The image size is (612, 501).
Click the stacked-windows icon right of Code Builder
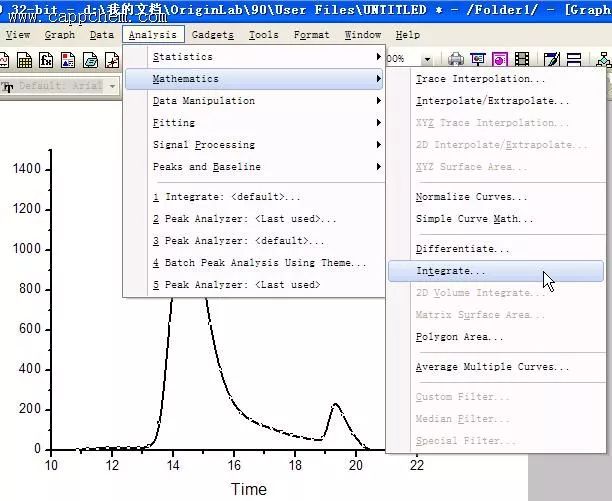pos(574,59)
